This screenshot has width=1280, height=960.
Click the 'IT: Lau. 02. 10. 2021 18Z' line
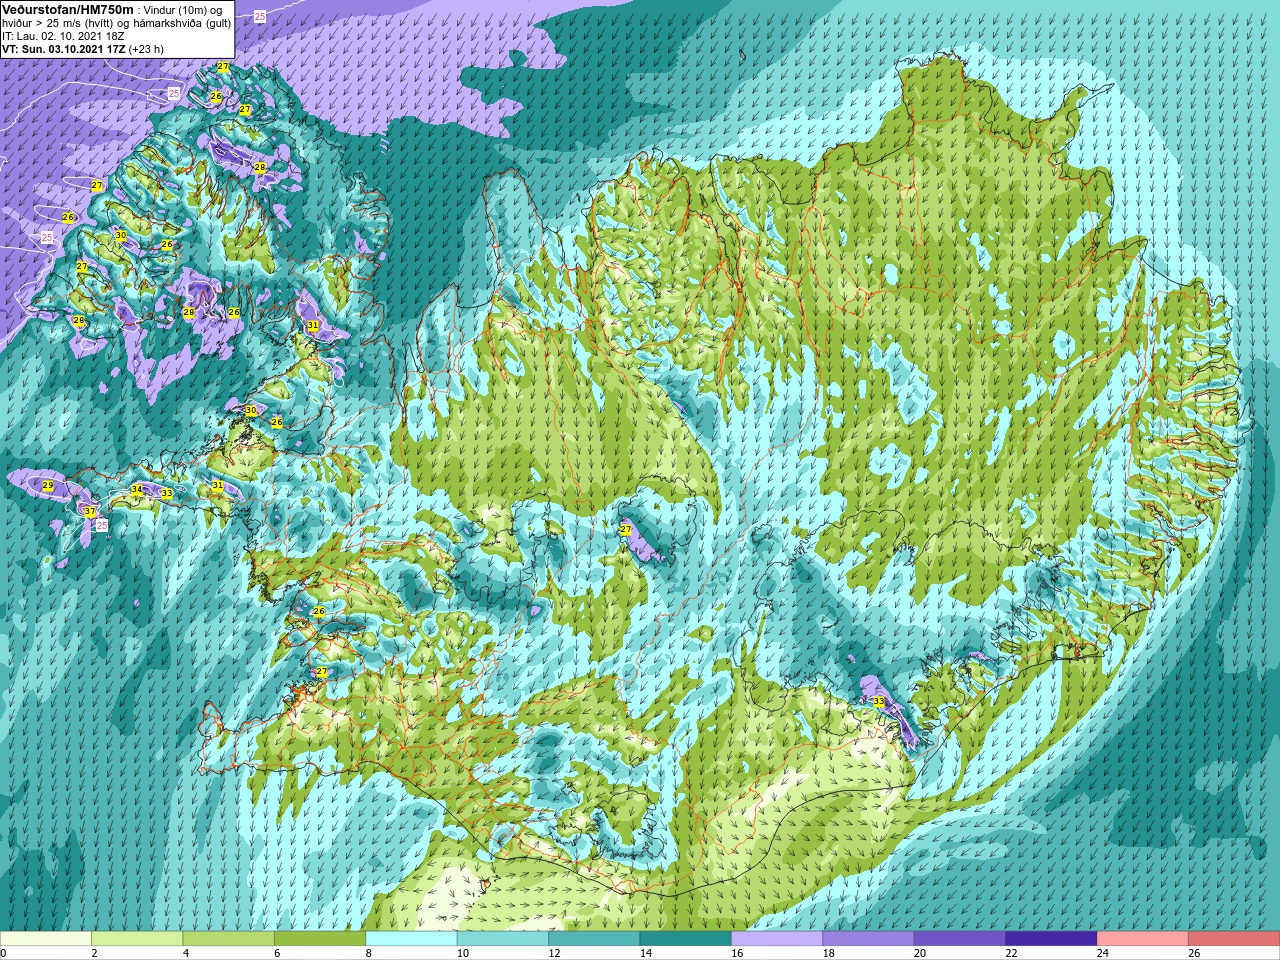[63, 36]
